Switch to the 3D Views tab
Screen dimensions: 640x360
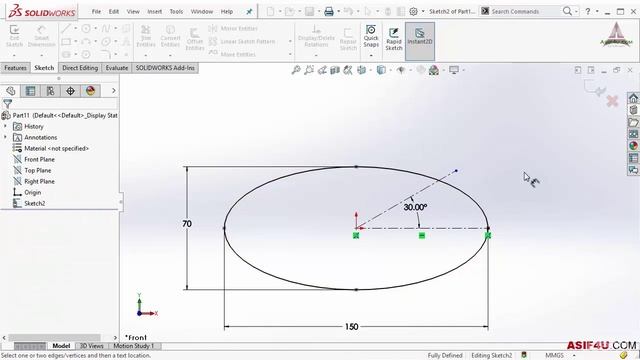tap(91, 346)
